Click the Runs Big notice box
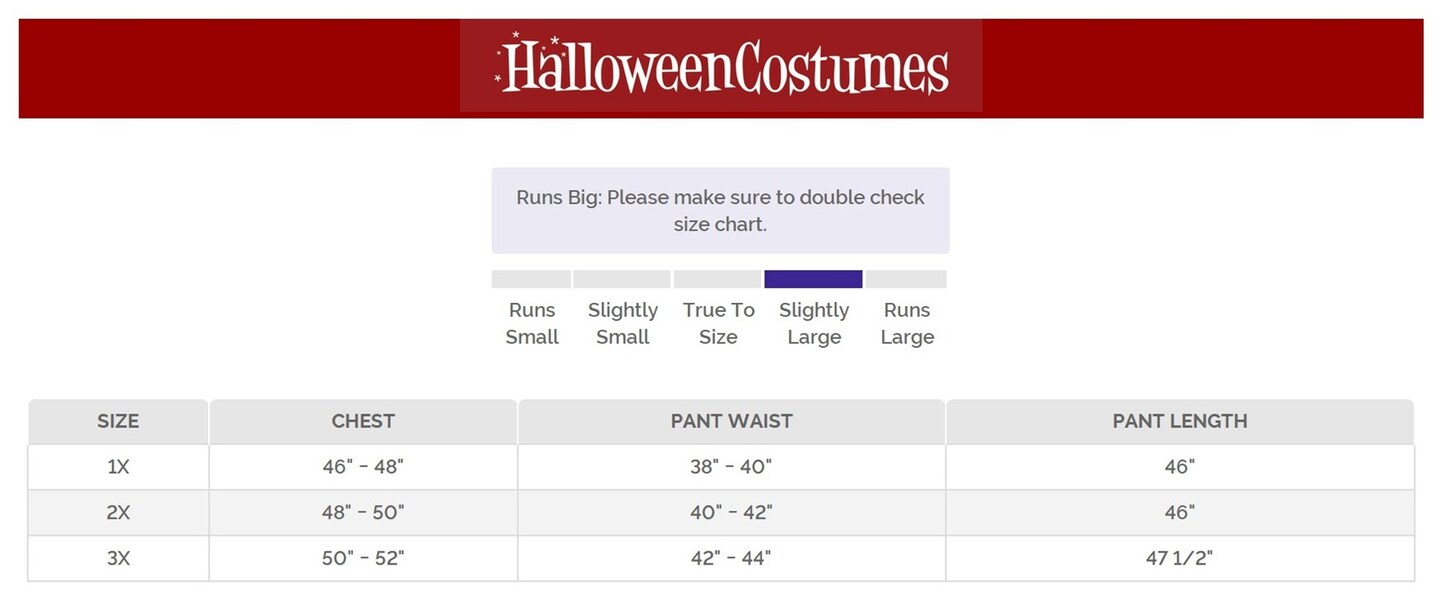The height and width of the screenshot is (609, 1440). point(720,210)
